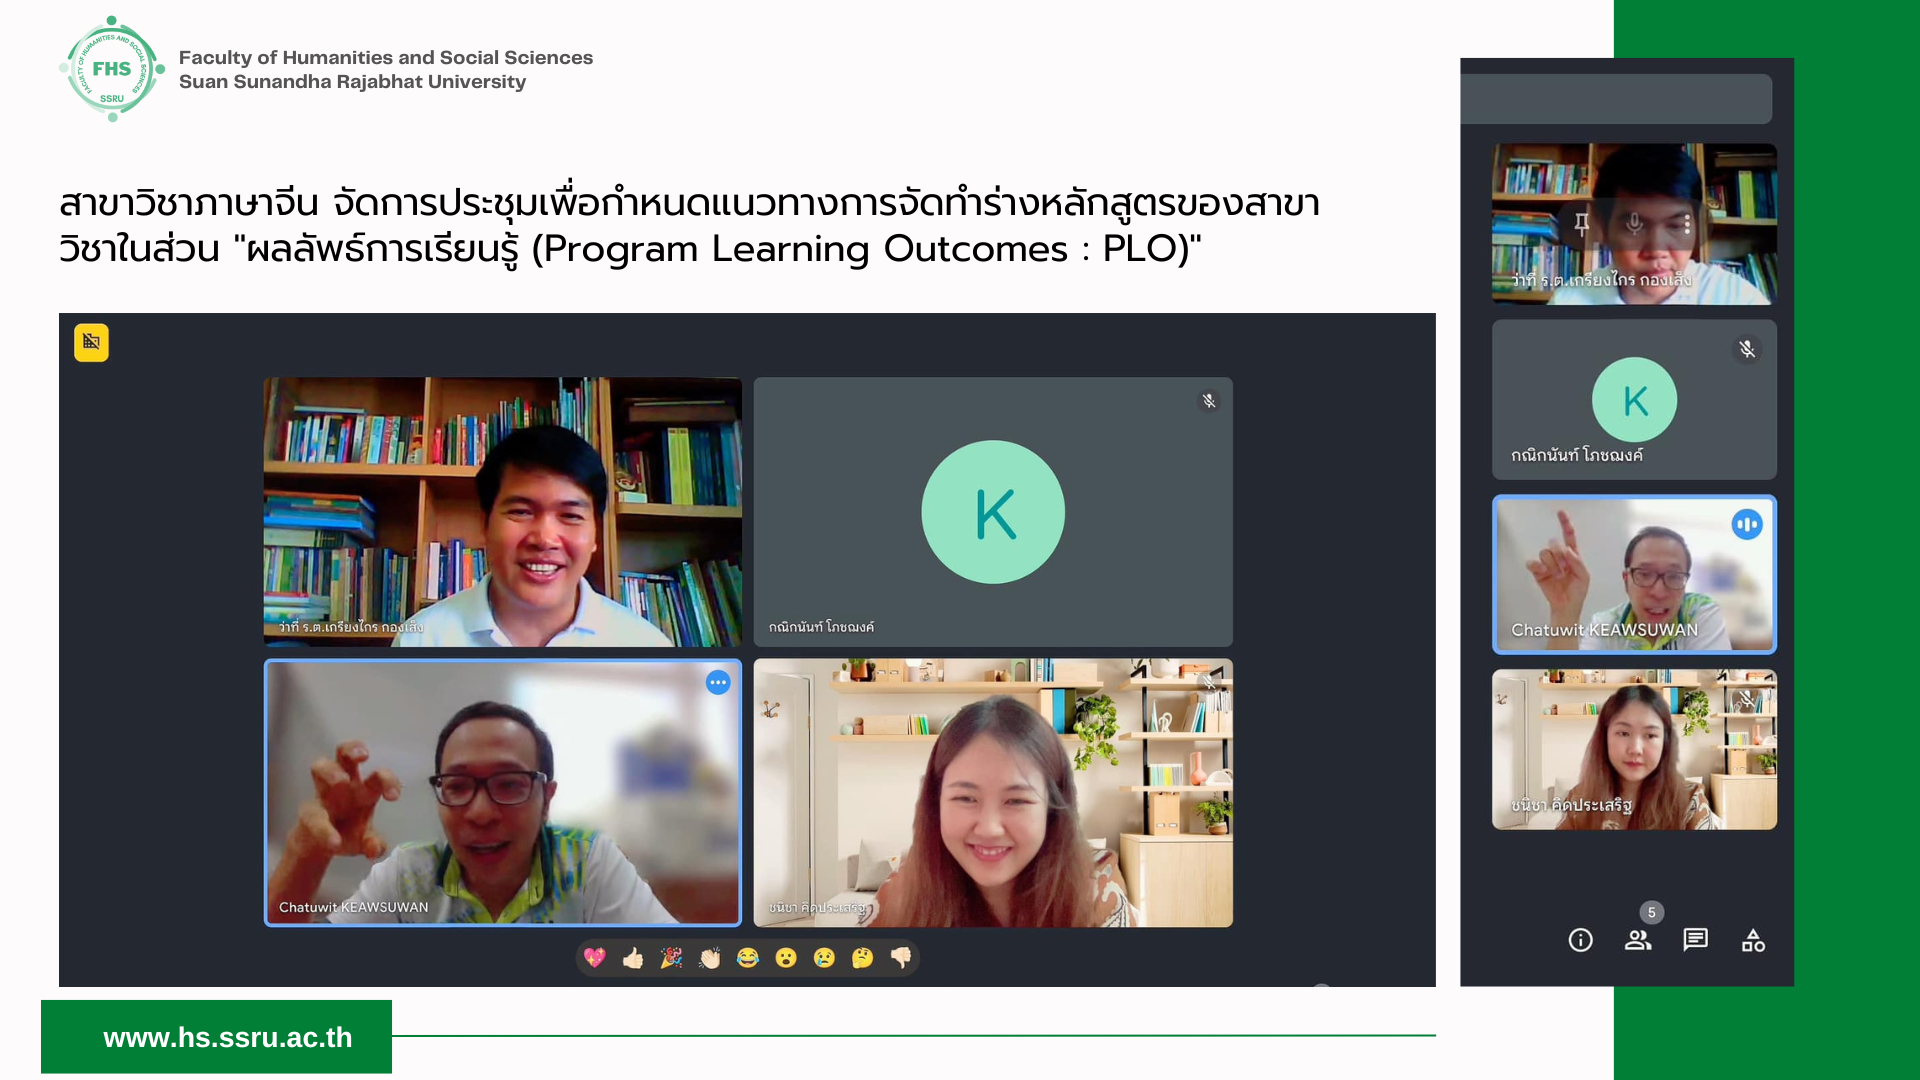Mute microphone on top sidebar tile
The height and width of the screenshot is (1080, 1920).
[x=1634, y=224]
